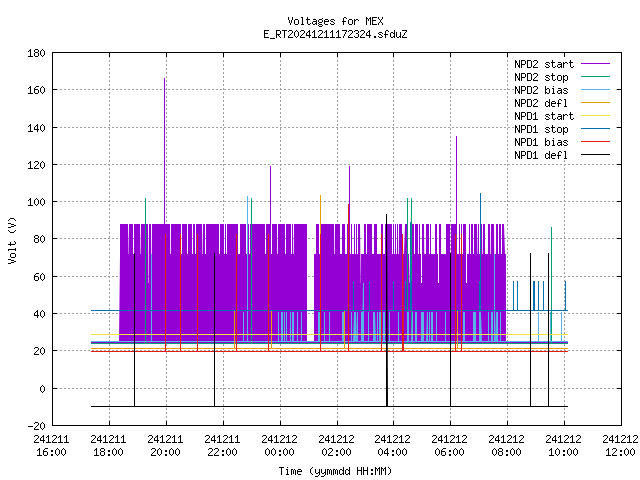
Task: Click the 'NPD1 start' legend label
Action: tap(544, 116)
